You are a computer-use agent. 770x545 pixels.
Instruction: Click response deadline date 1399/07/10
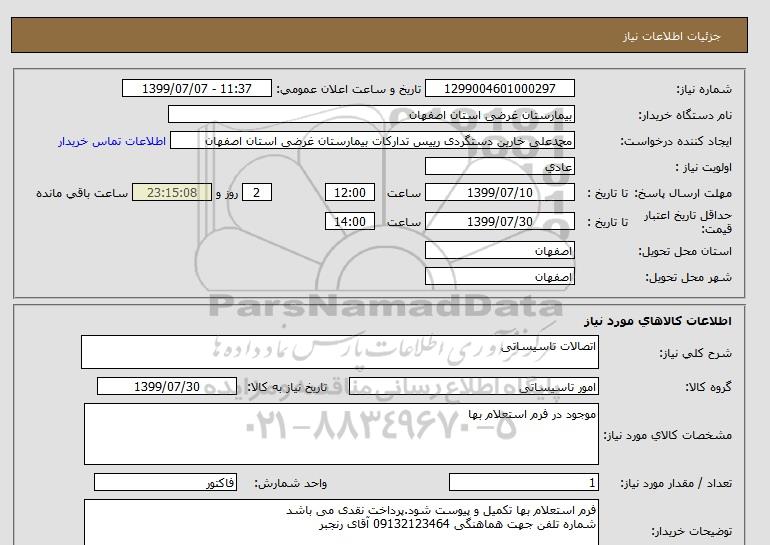499,192
